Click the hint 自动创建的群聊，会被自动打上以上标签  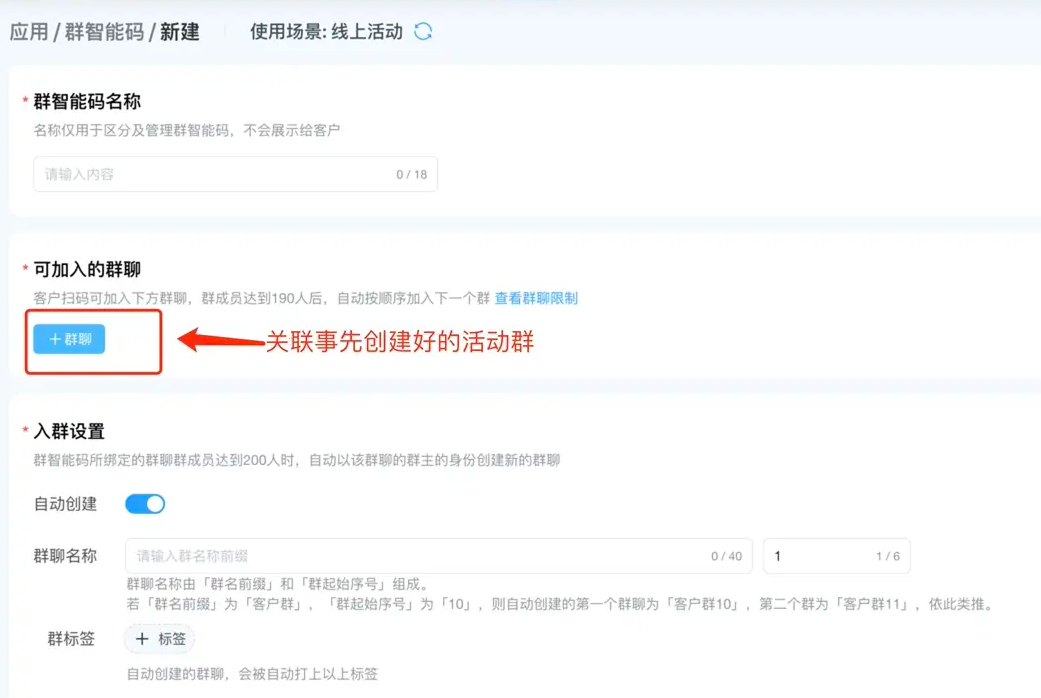tap(252, 674)
